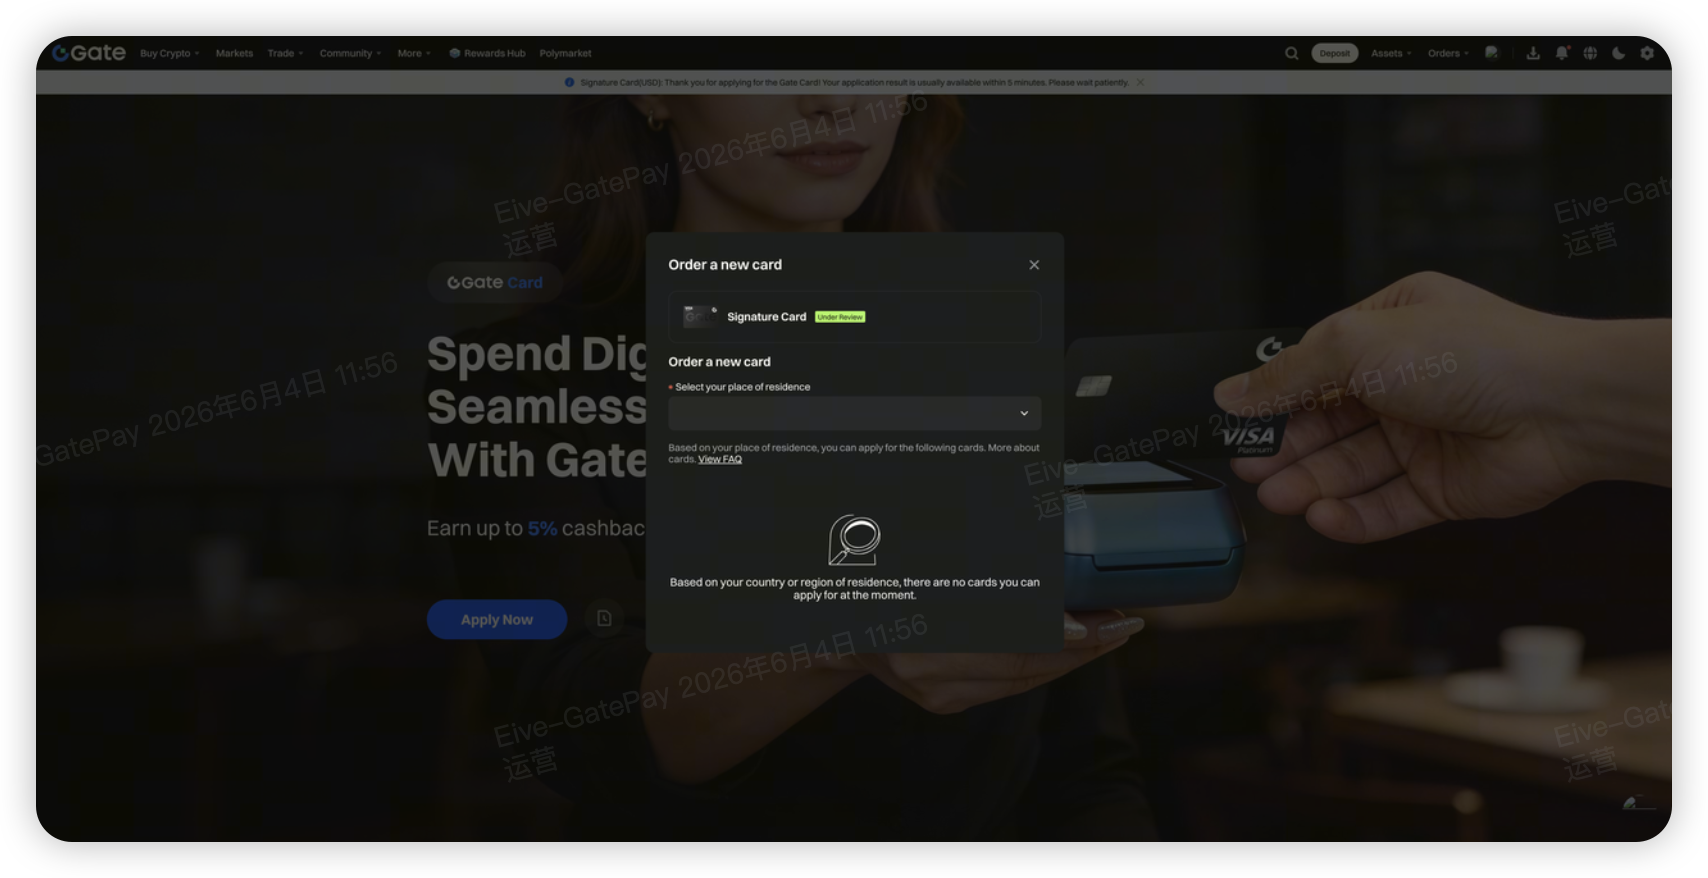Expand the Community dropdown menu
Screen dimensions: 1708x878
350,53
